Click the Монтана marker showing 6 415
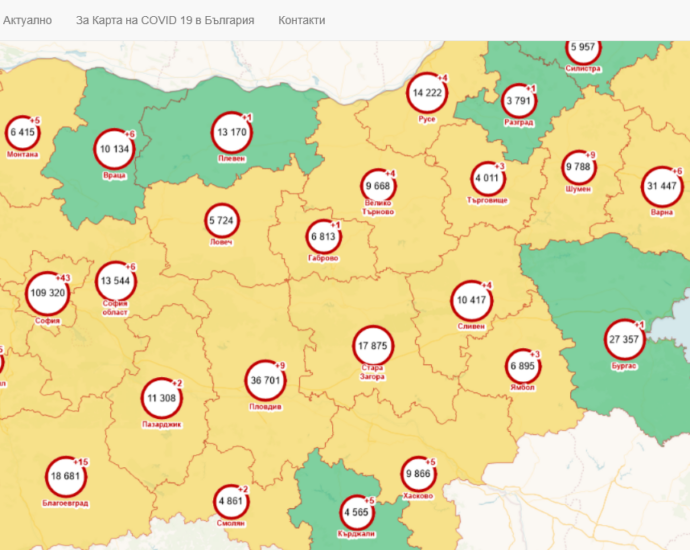Screen dimensions: 690x550 point(22,132)
